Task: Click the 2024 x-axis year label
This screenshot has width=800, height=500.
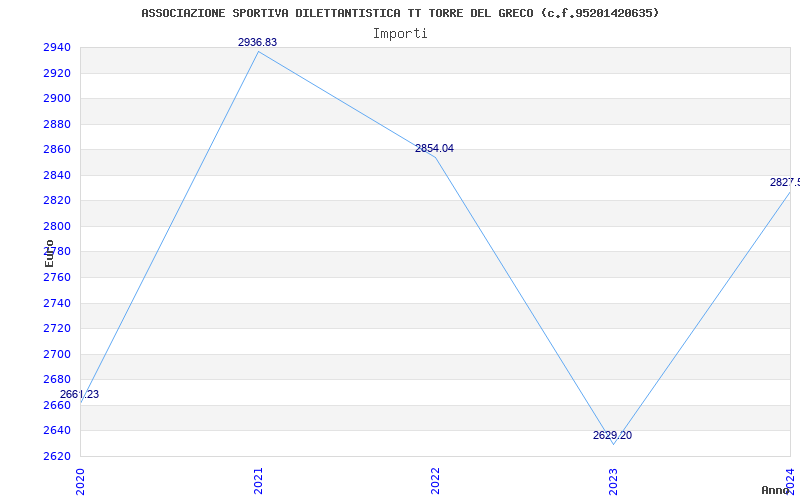Action: pyautogui.click(x=790, y=482)
